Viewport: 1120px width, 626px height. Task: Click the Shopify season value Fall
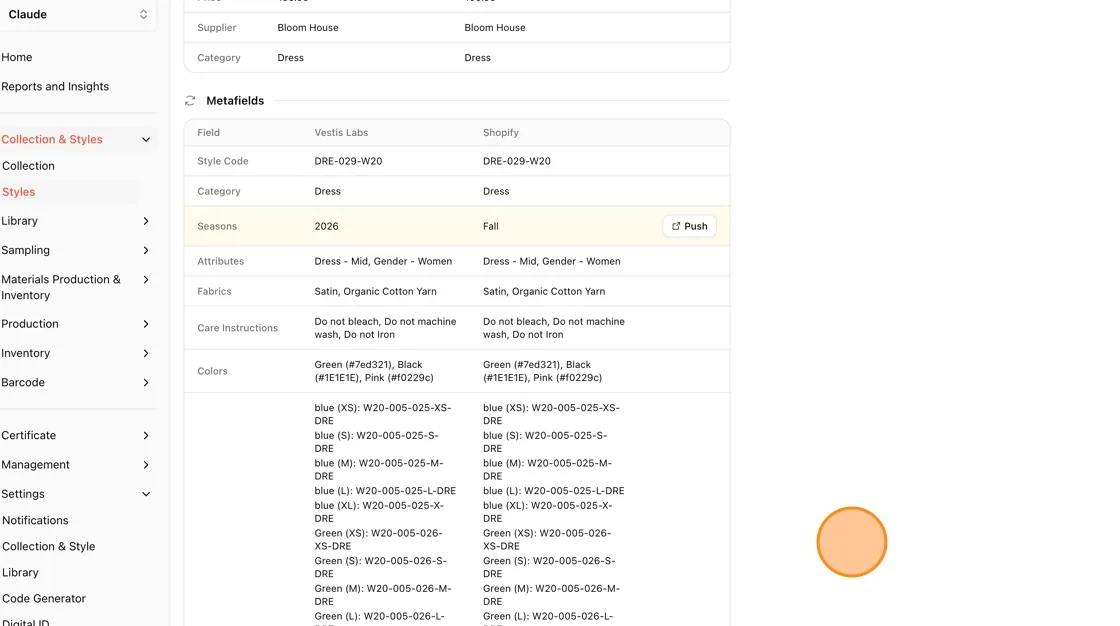[x=491, y=227]
